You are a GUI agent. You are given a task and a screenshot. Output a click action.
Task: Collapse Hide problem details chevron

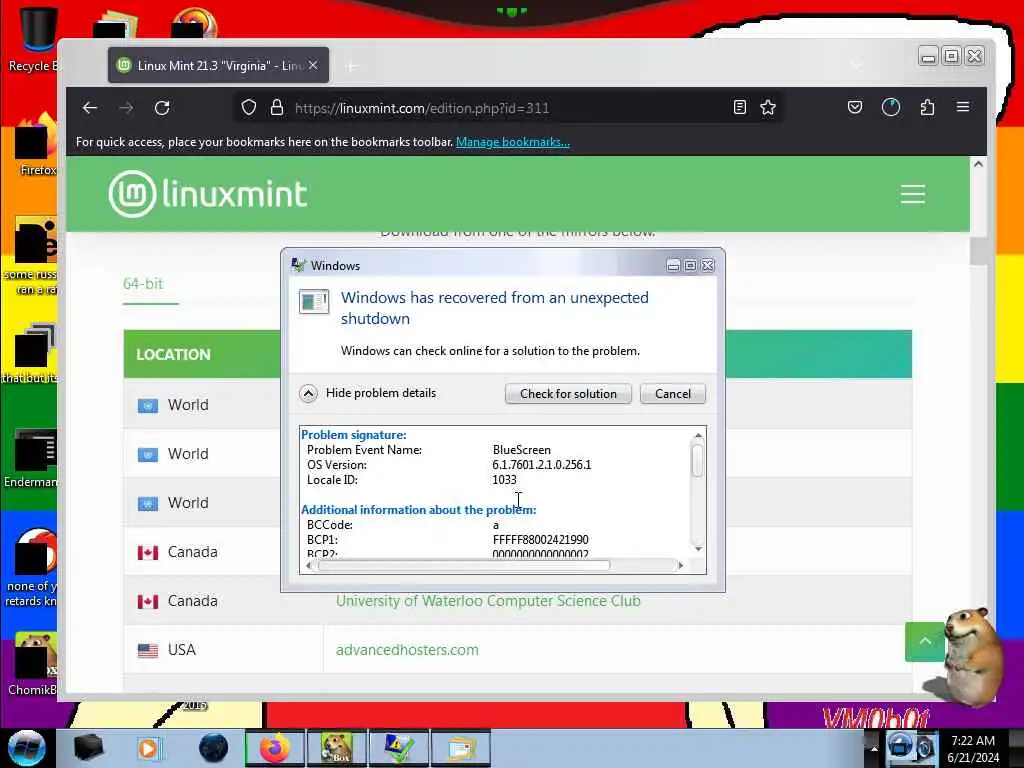click(308, 393)
